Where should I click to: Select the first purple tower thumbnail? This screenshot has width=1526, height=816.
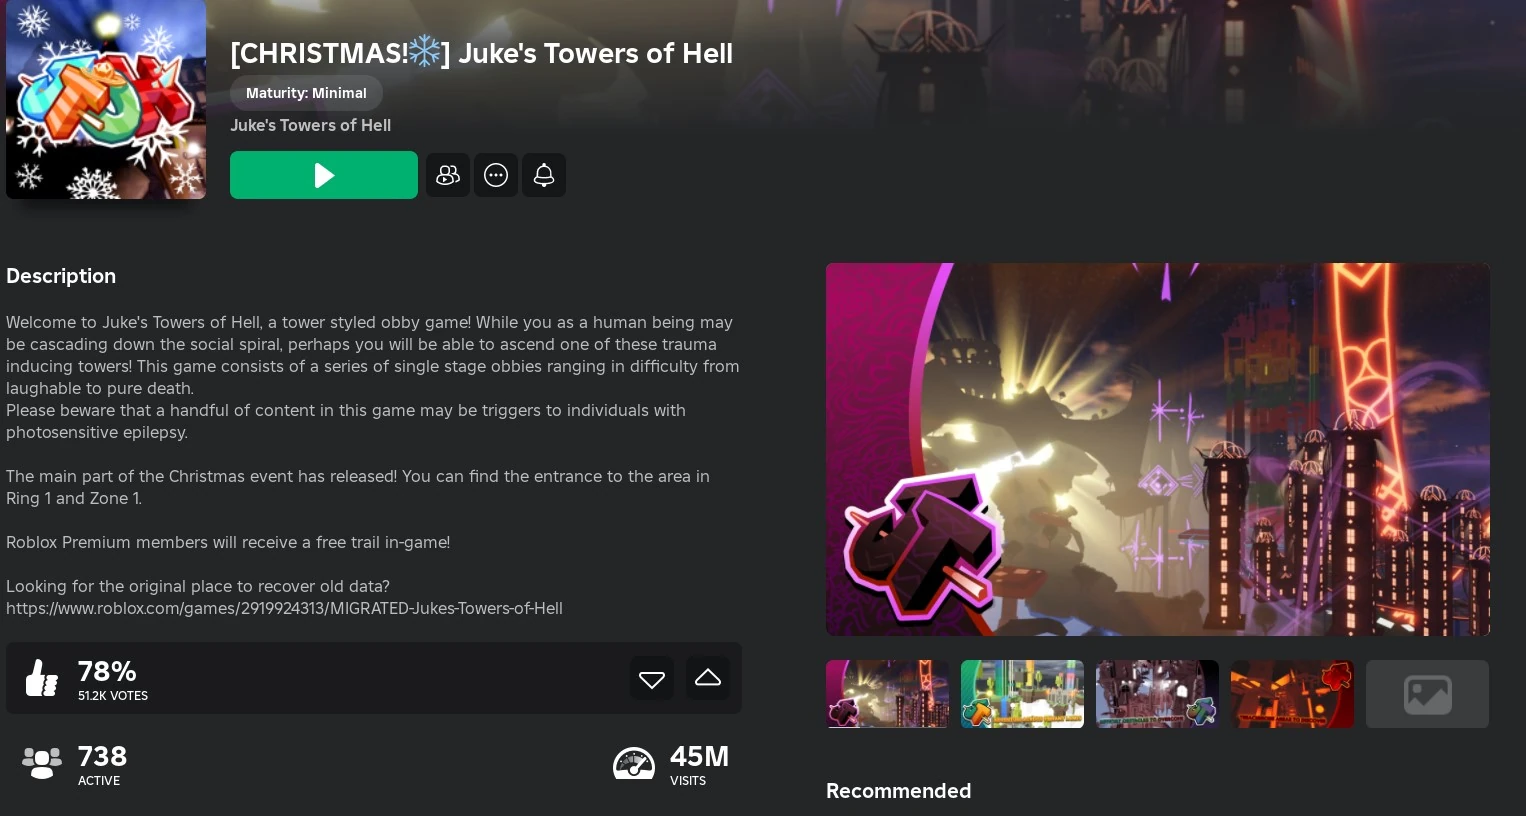(887, 694)
